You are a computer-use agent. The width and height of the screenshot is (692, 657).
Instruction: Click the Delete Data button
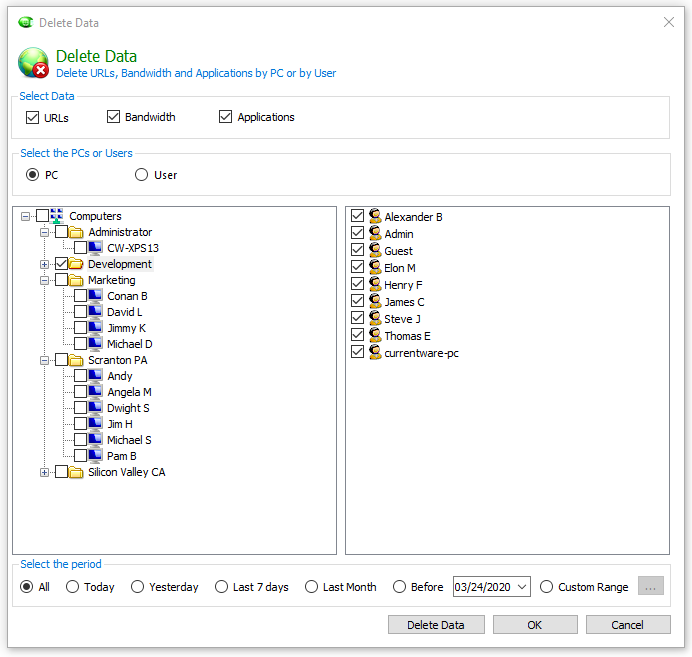436,625
